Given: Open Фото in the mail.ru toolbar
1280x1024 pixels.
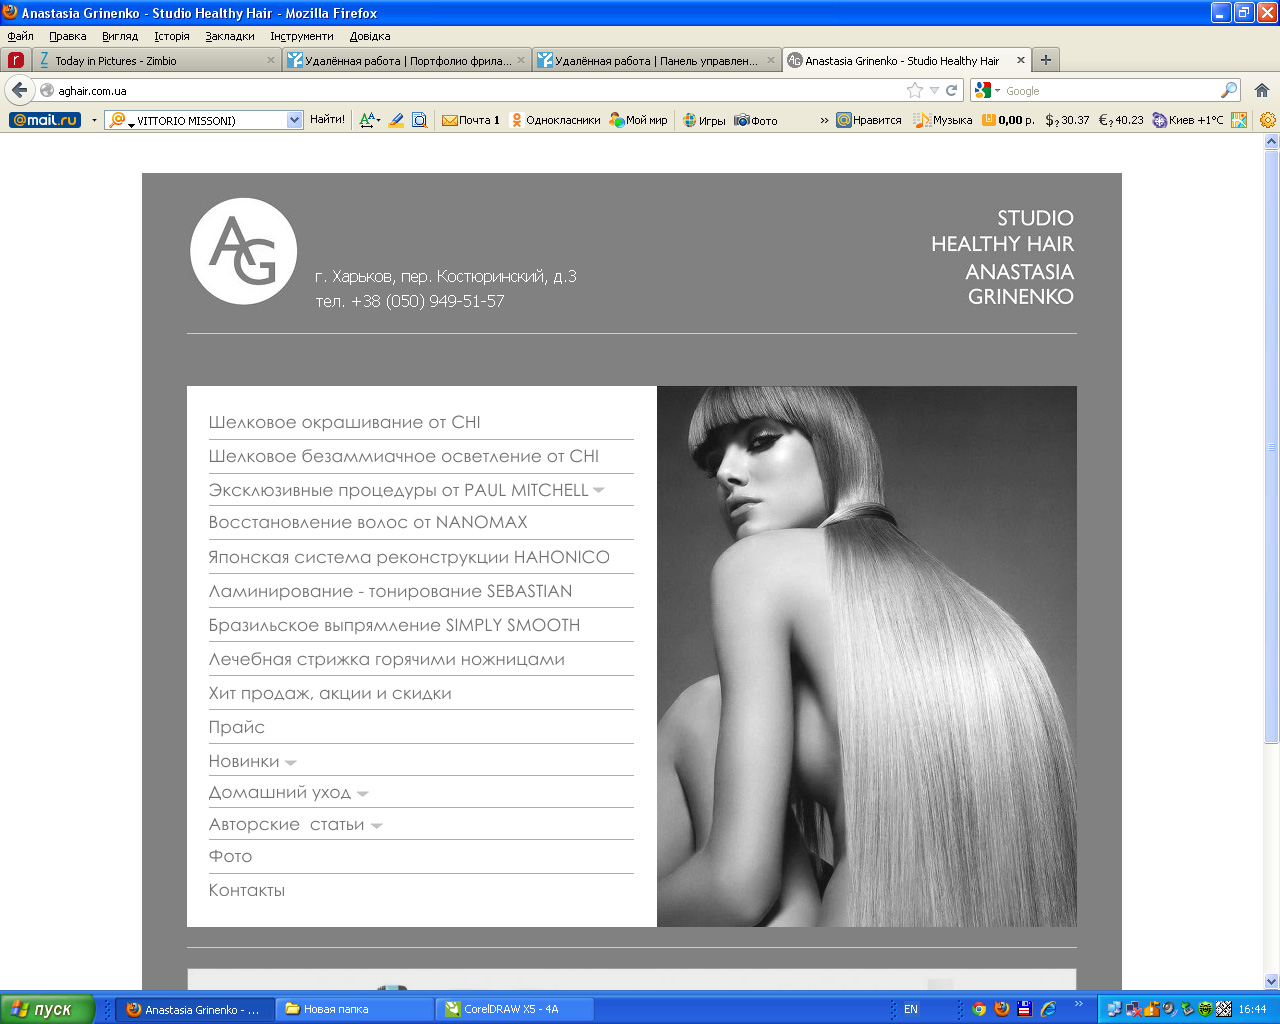Looking at the screenshot, I should (x=756, y=120).
